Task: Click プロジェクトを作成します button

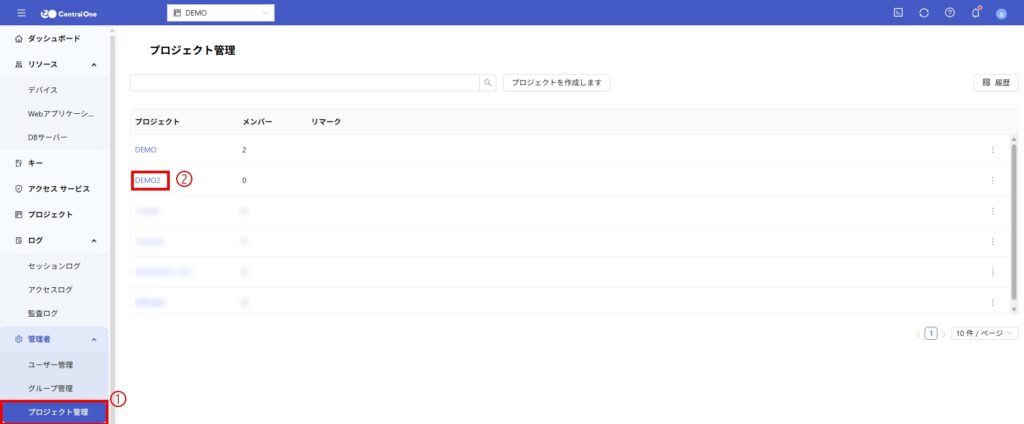Action: tap(556, 83)
